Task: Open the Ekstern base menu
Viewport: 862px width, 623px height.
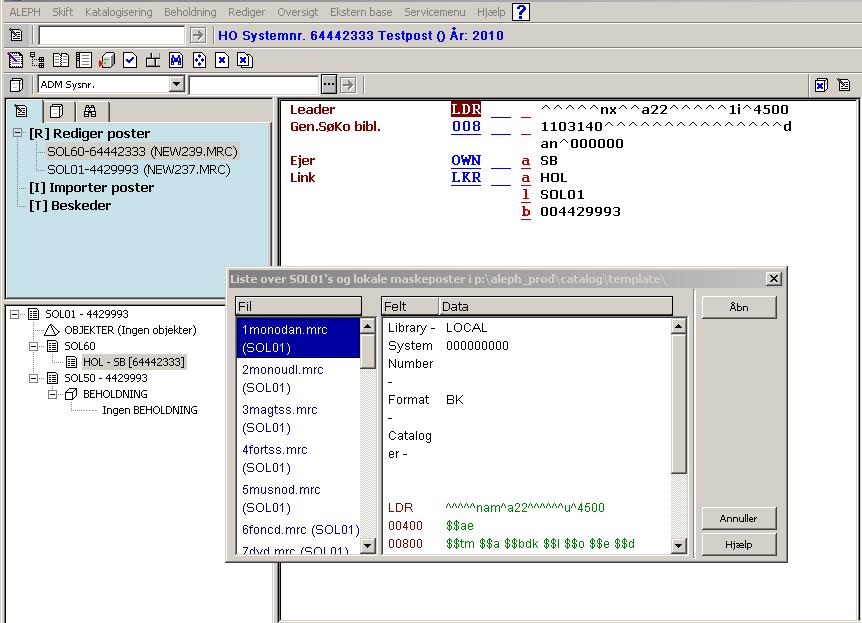Action: pos(360,12)
